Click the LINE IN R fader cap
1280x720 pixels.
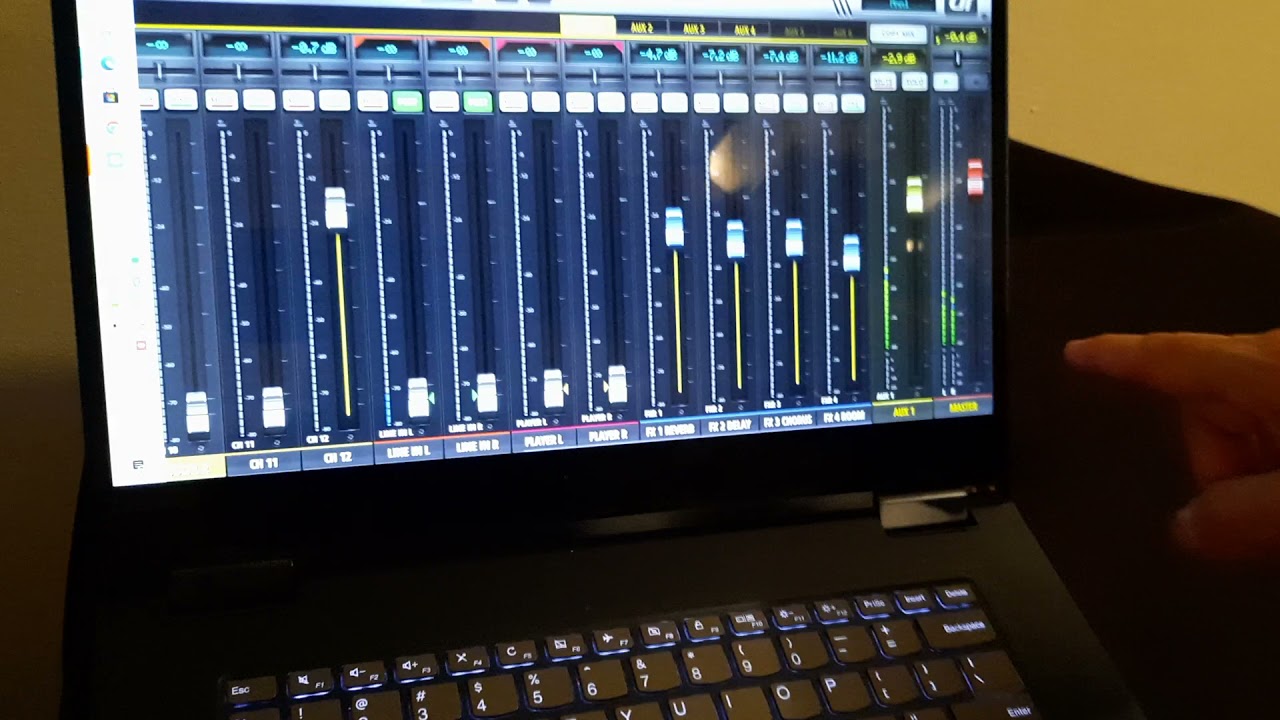(x=486, y=393)
